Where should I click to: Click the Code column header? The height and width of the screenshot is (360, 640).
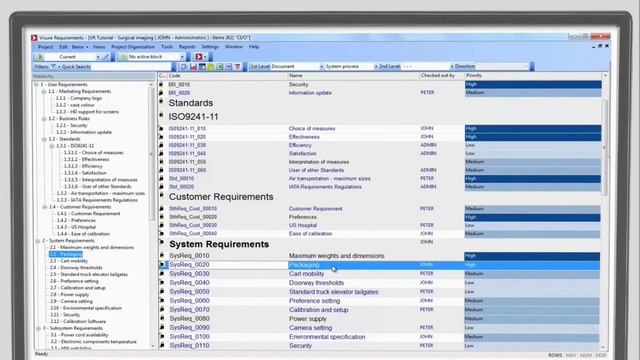coord(227,76)
